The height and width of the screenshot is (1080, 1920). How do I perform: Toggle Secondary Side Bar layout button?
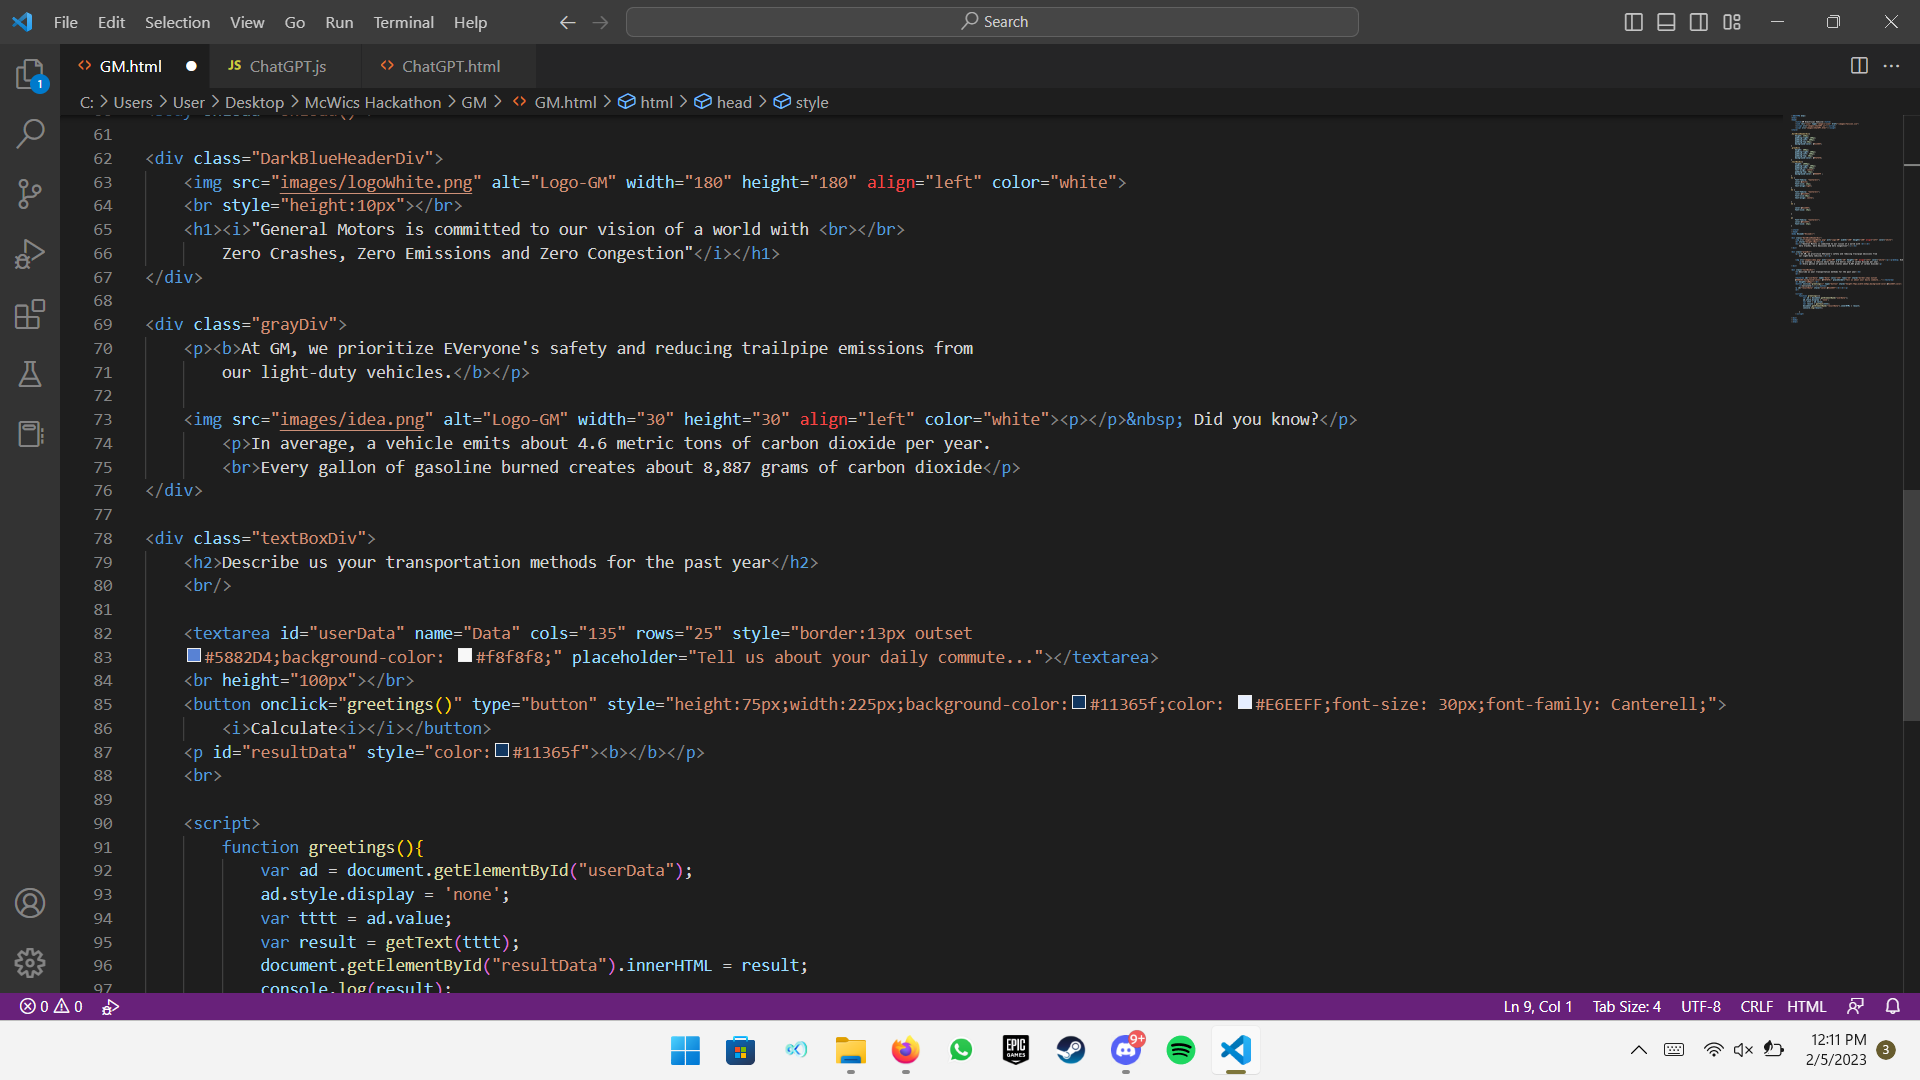1699,22
